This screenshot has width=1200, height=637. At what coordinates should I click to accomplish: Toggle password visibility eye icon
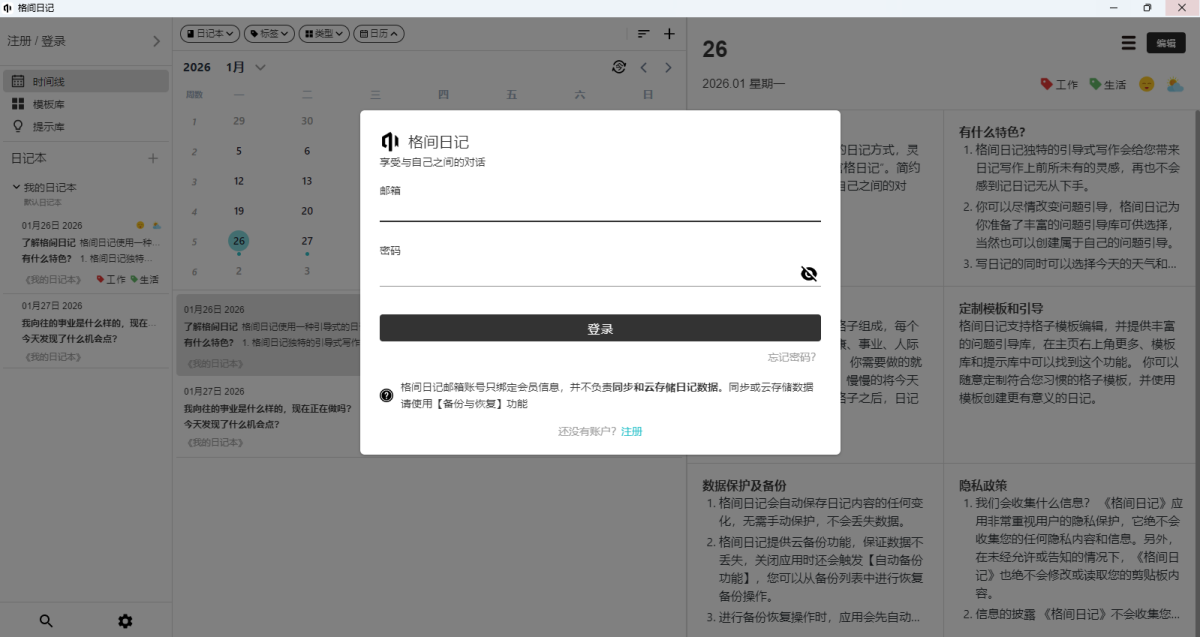click(x=809, y=274)
